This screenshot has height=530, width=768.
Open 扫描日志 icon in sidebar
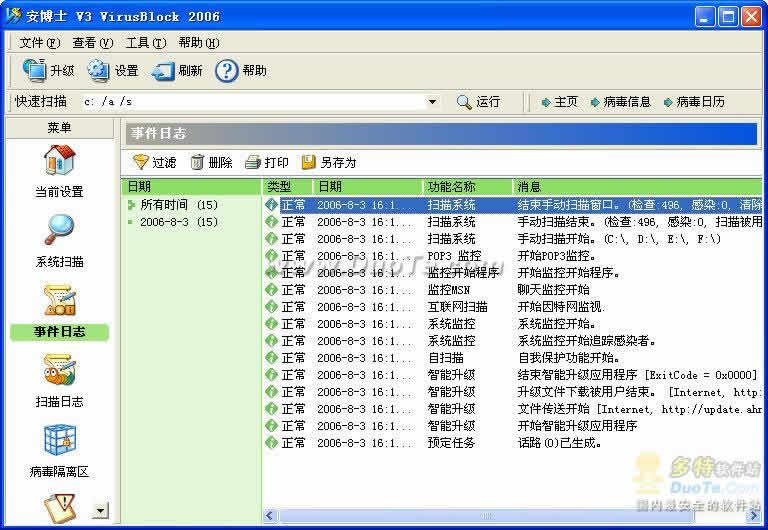(x=59, y=369)
